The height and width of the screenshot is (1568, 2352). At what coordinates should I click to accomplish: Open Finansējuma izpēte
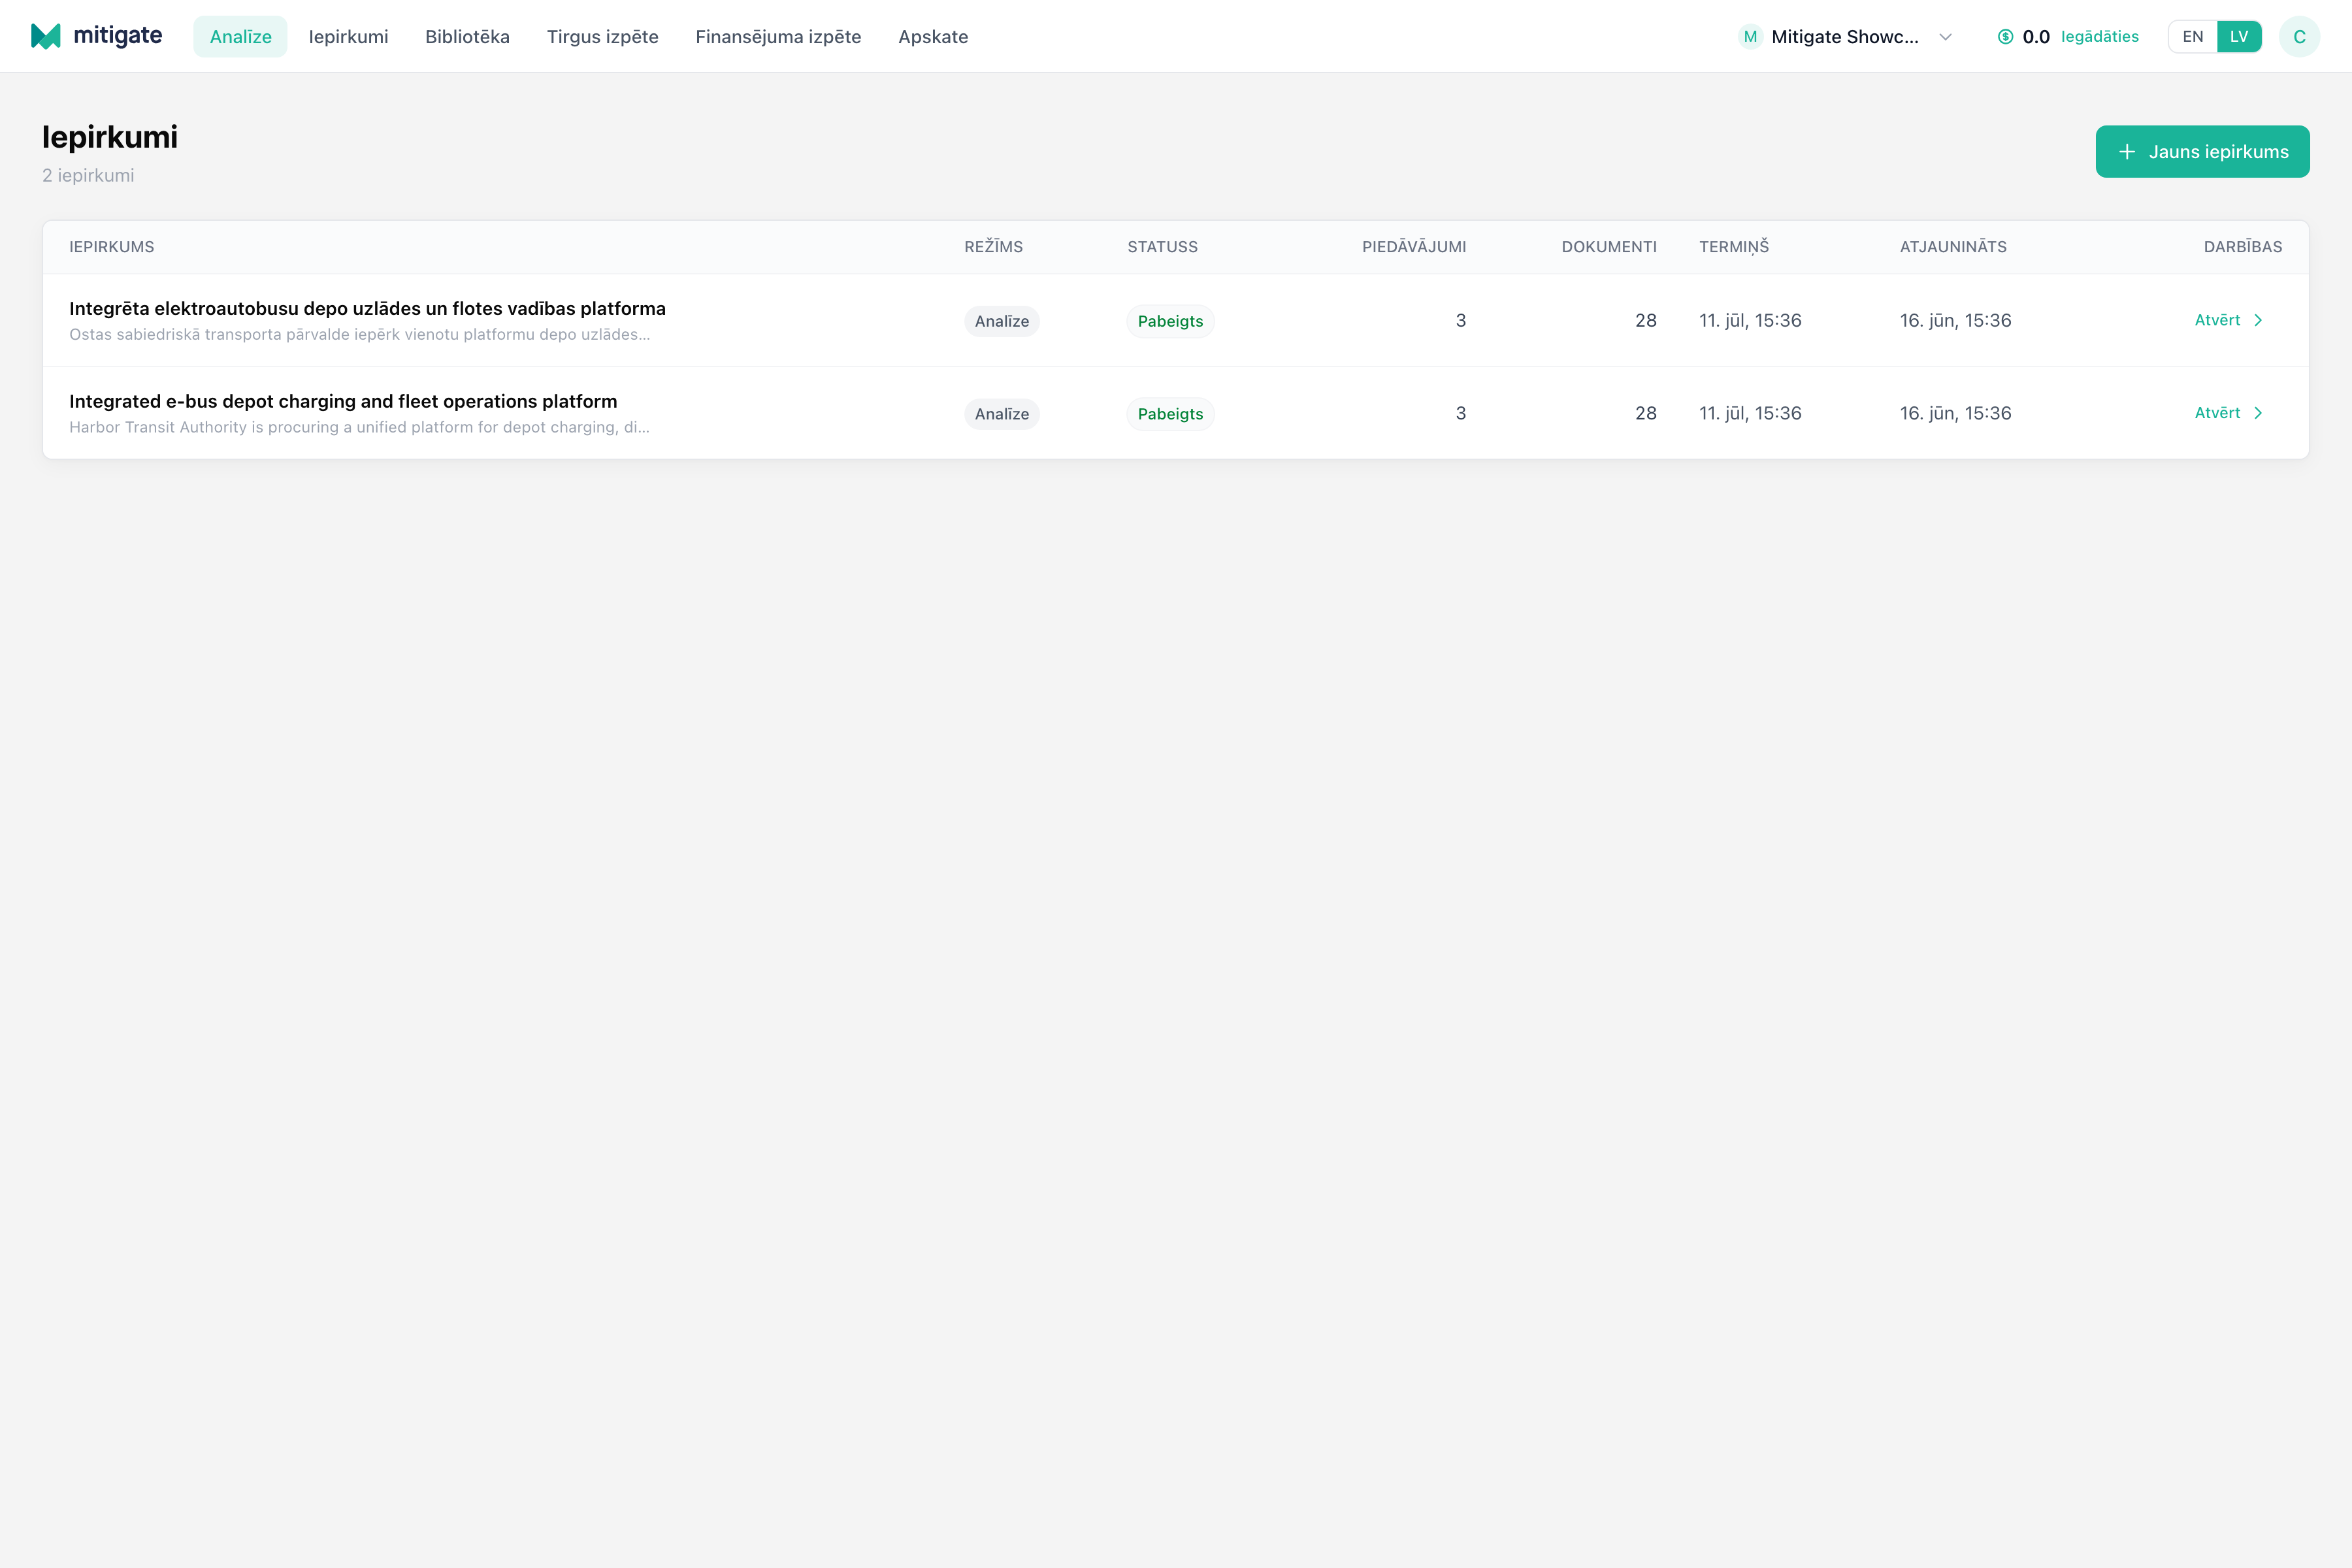pos(778,37)
